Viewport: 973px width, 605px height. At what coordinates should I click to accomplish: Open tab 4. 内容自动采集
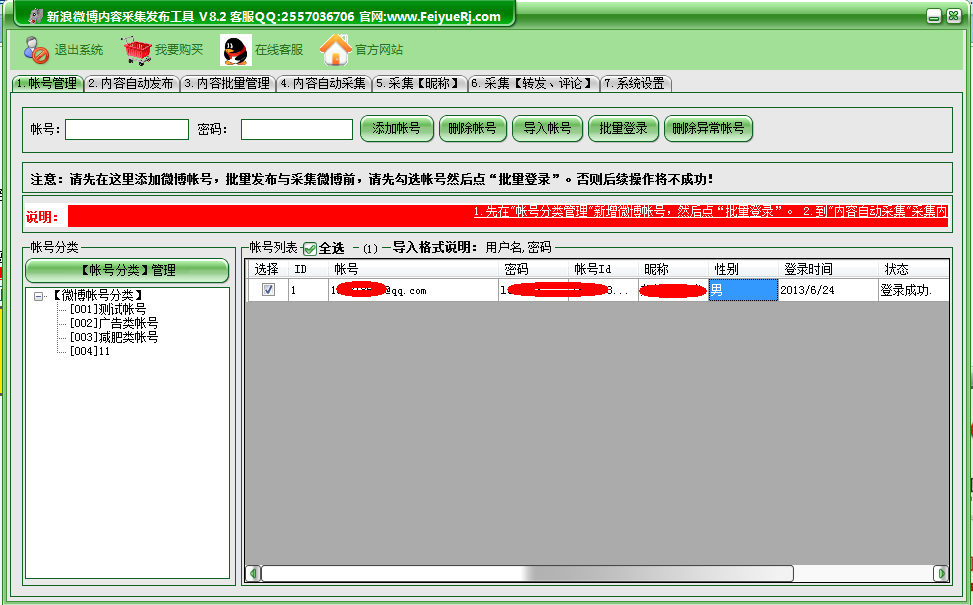[323, 83]
